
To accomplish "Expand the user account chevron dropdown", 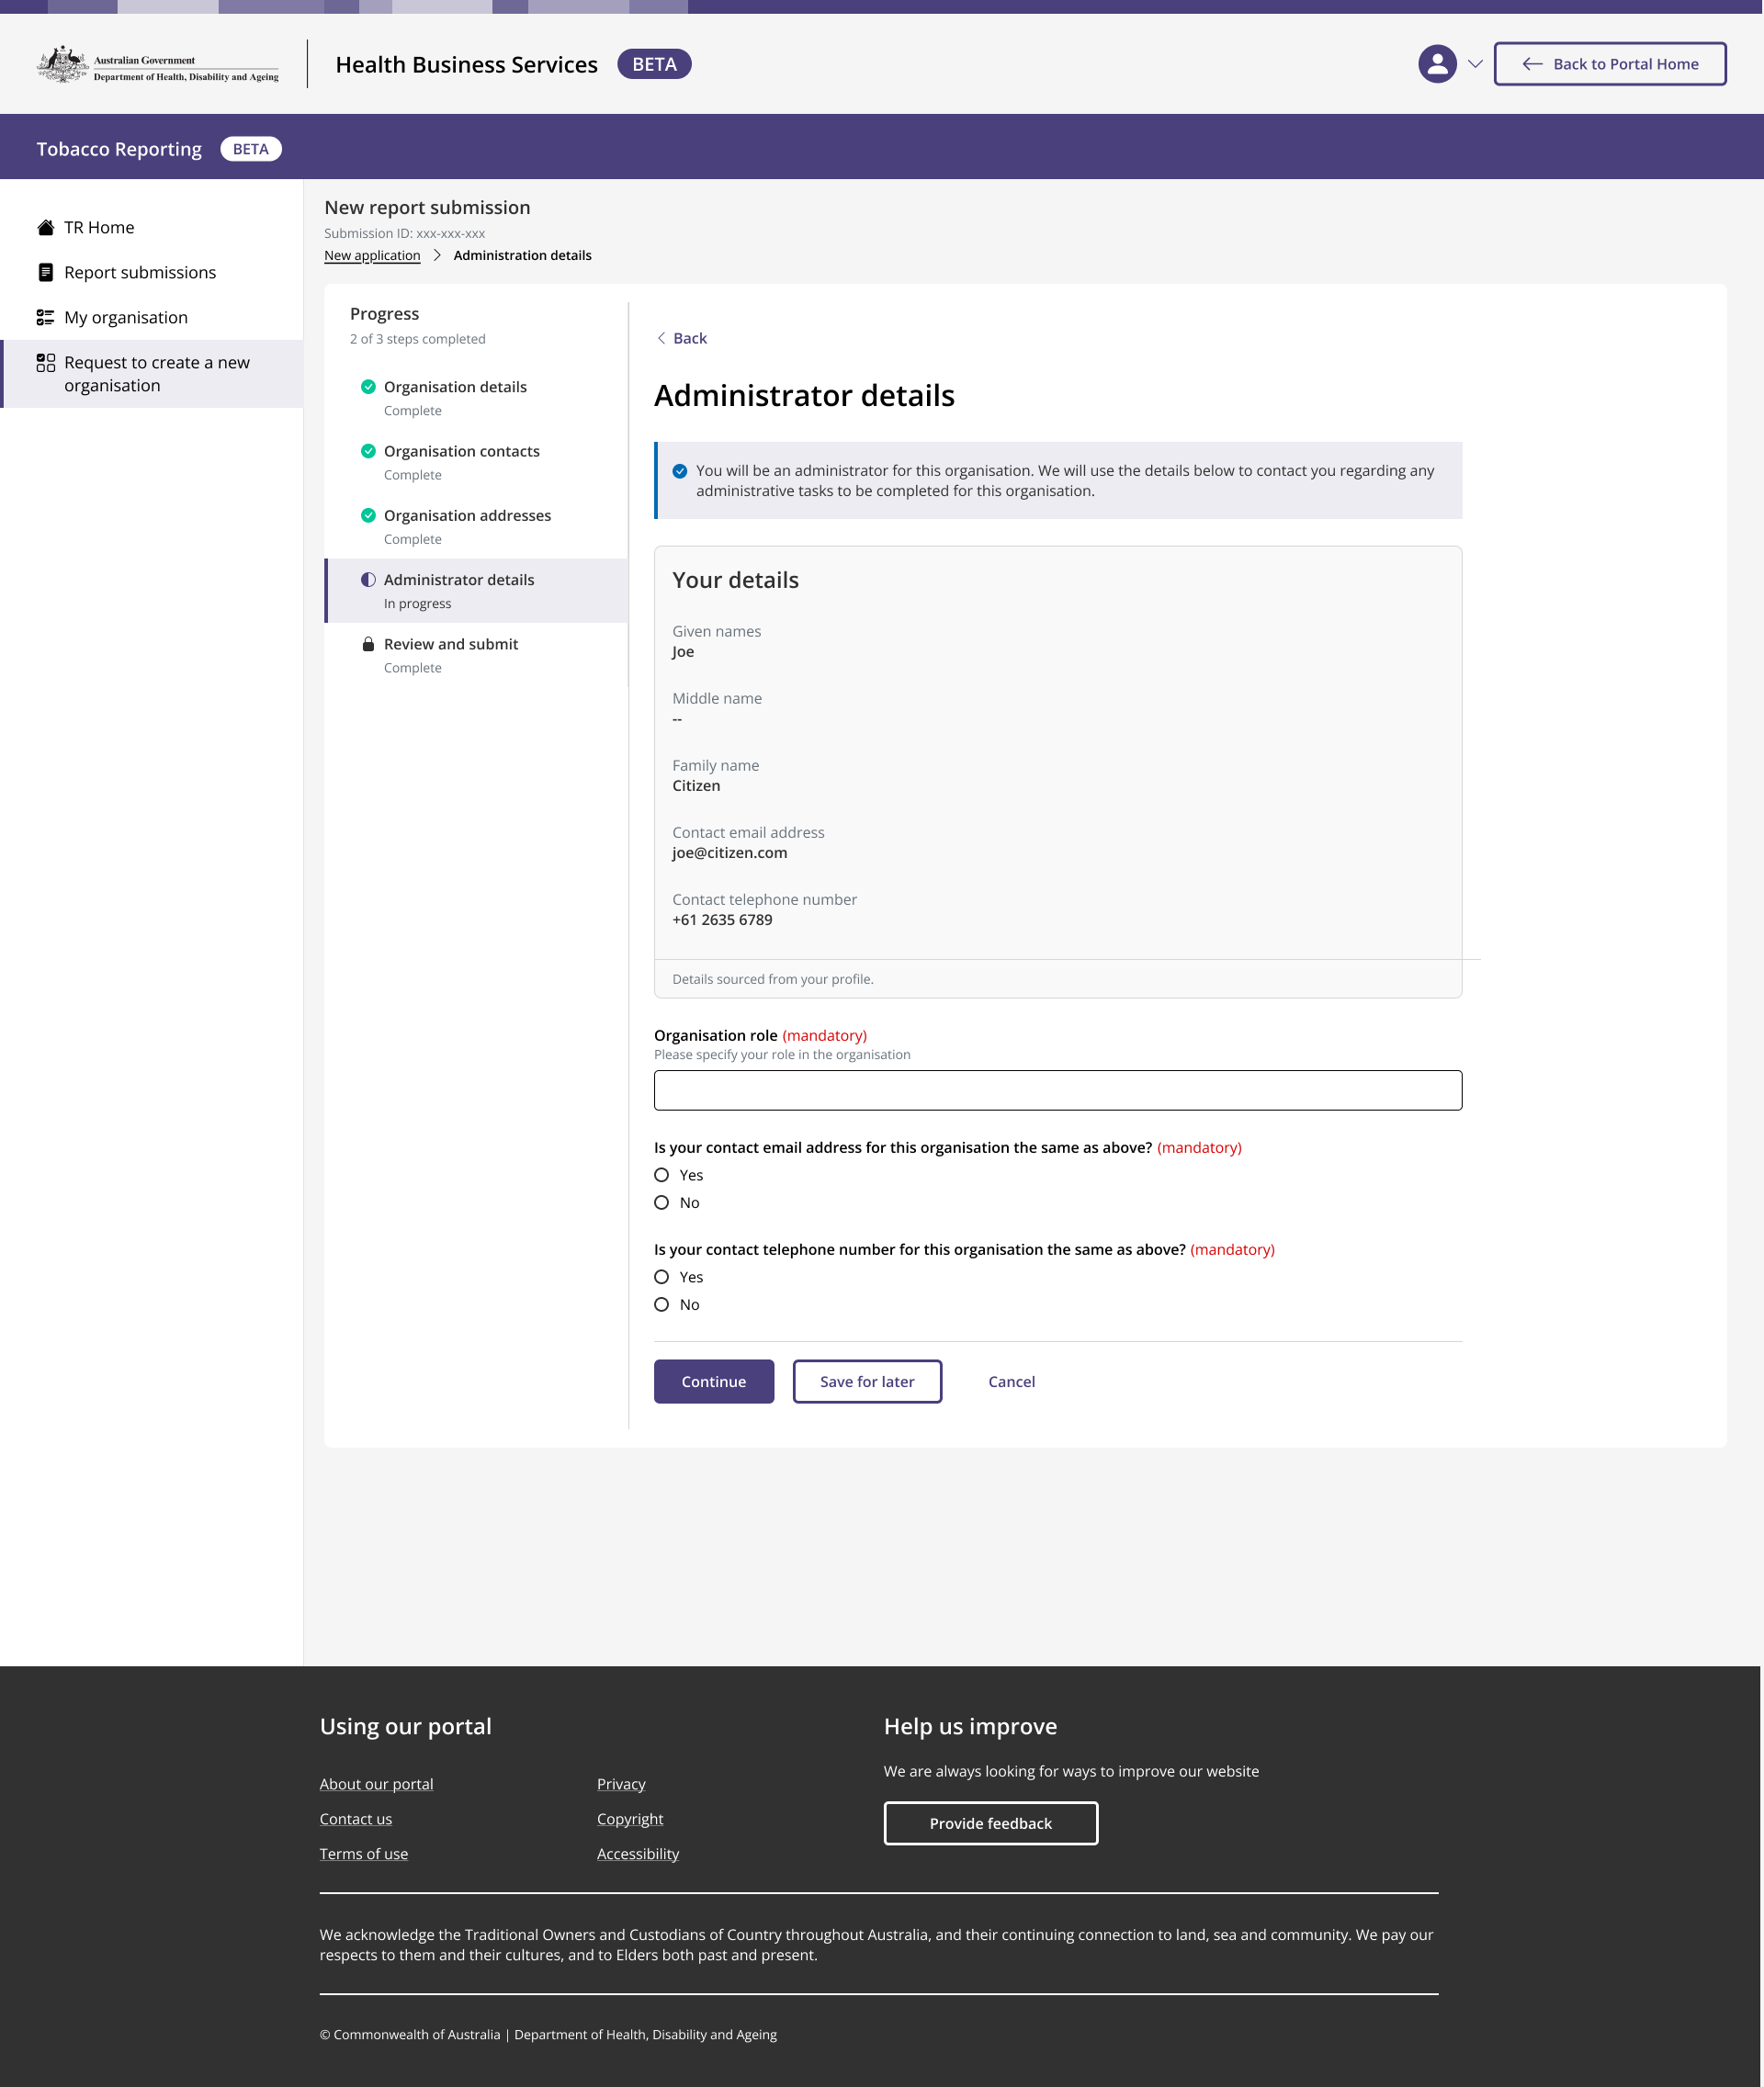I will pos(1475,64).
